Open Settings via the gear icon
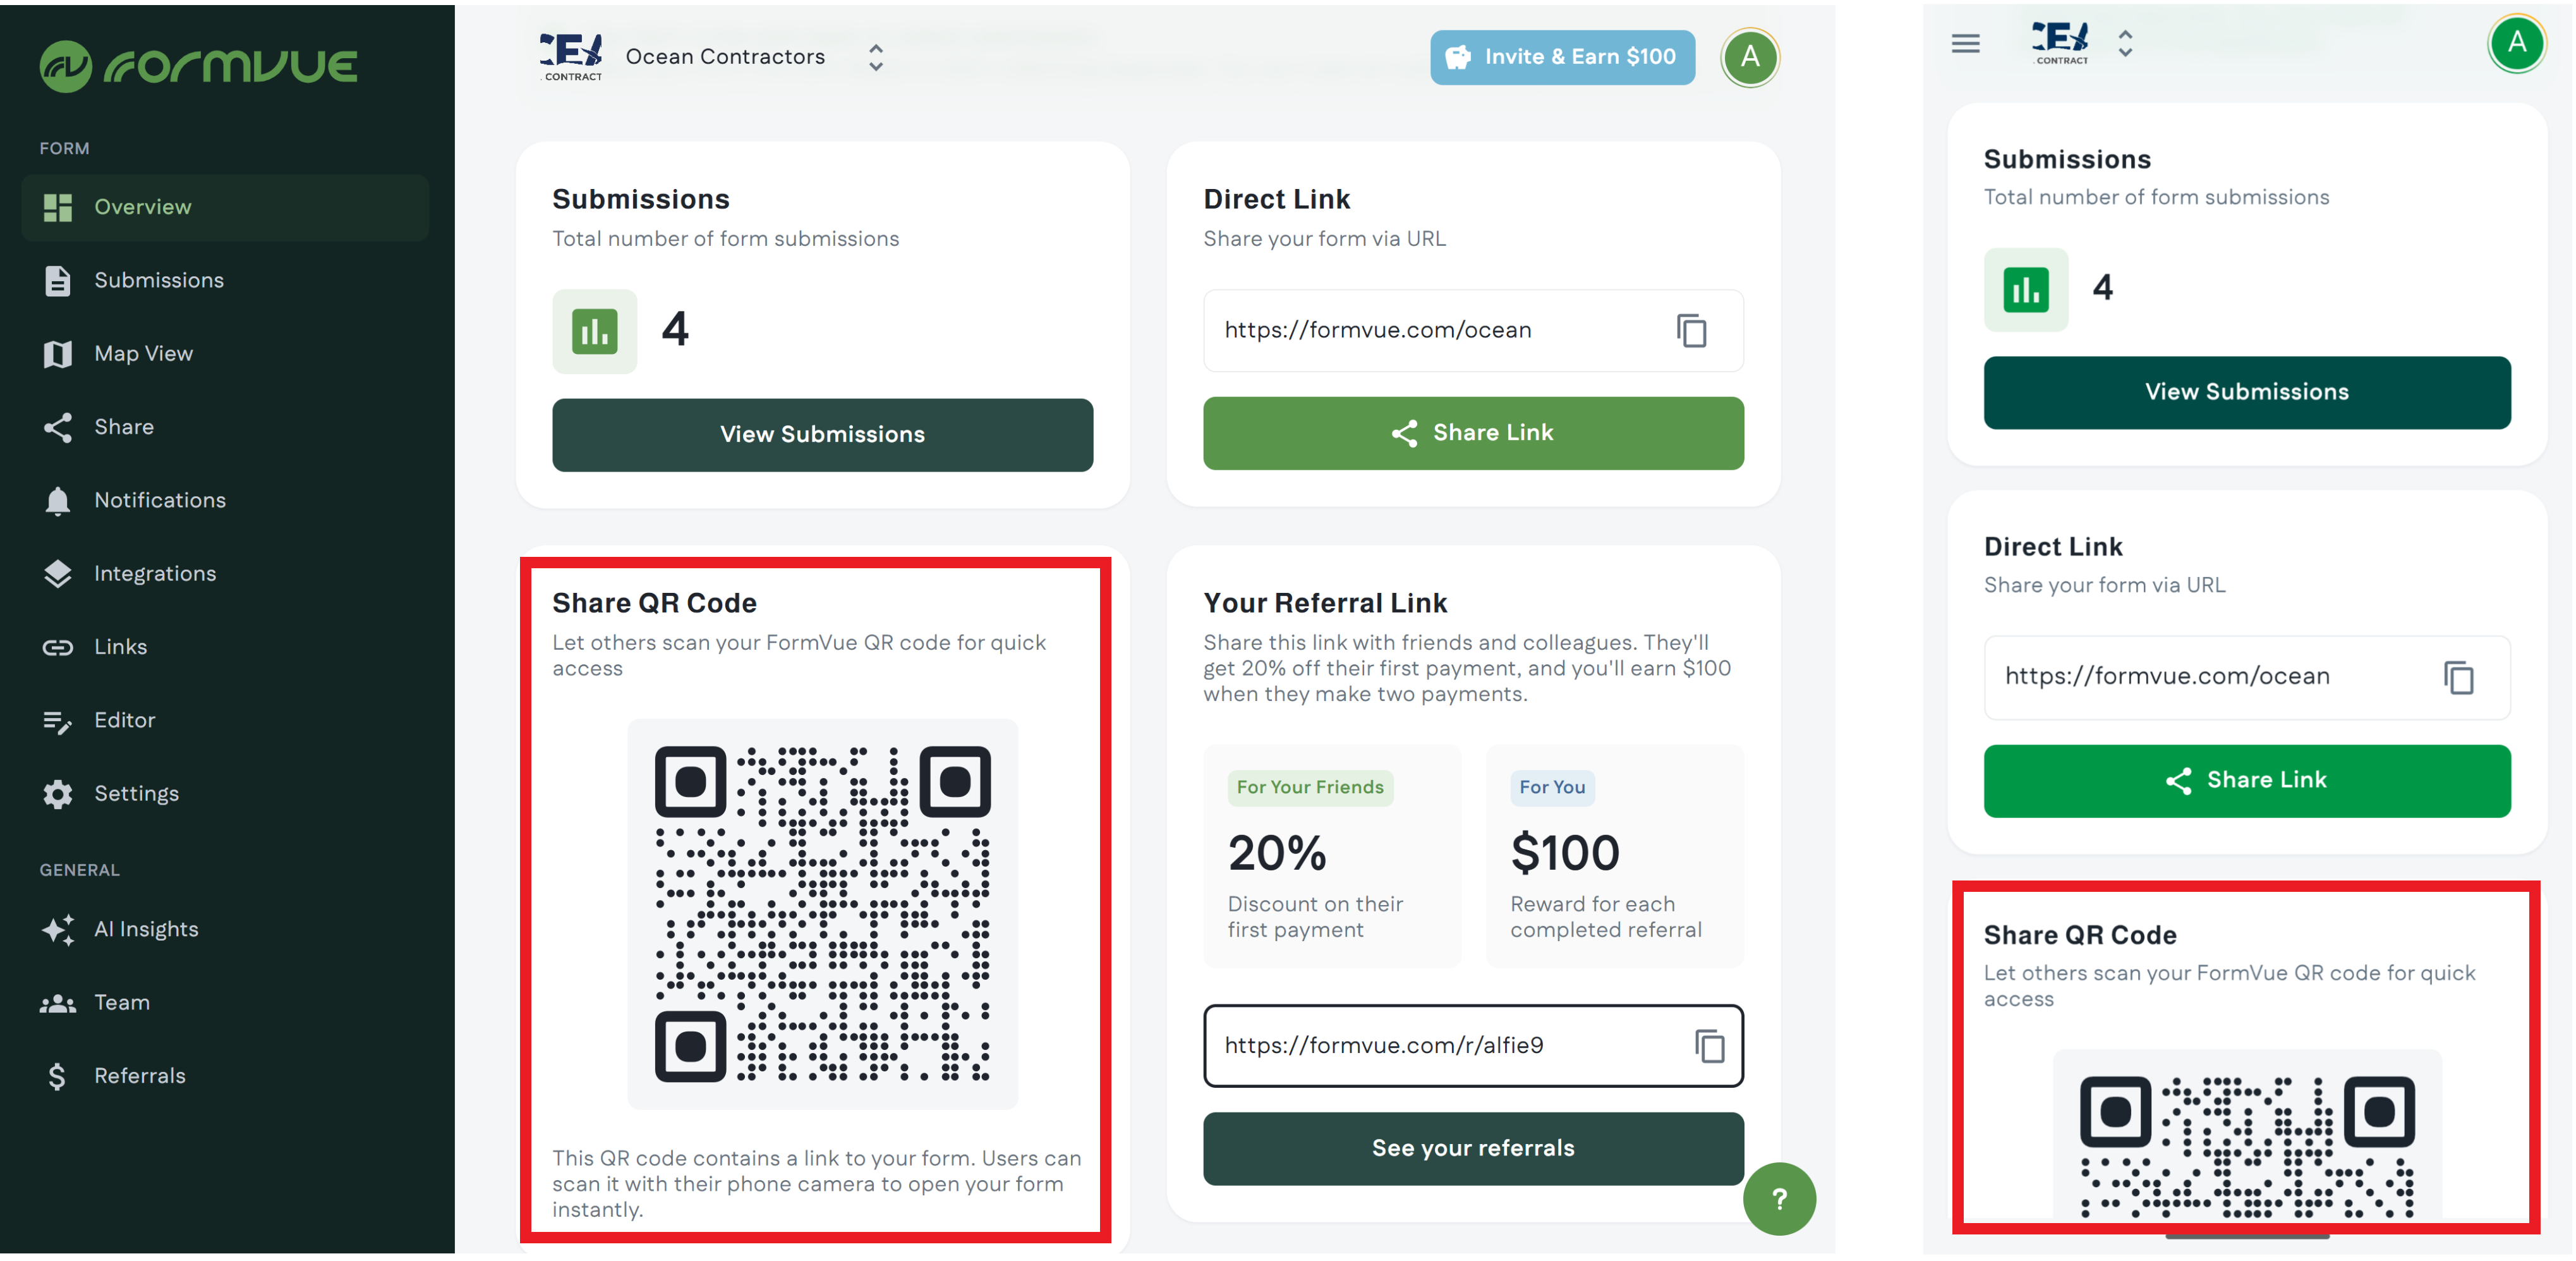 click(x=58, y=793)
